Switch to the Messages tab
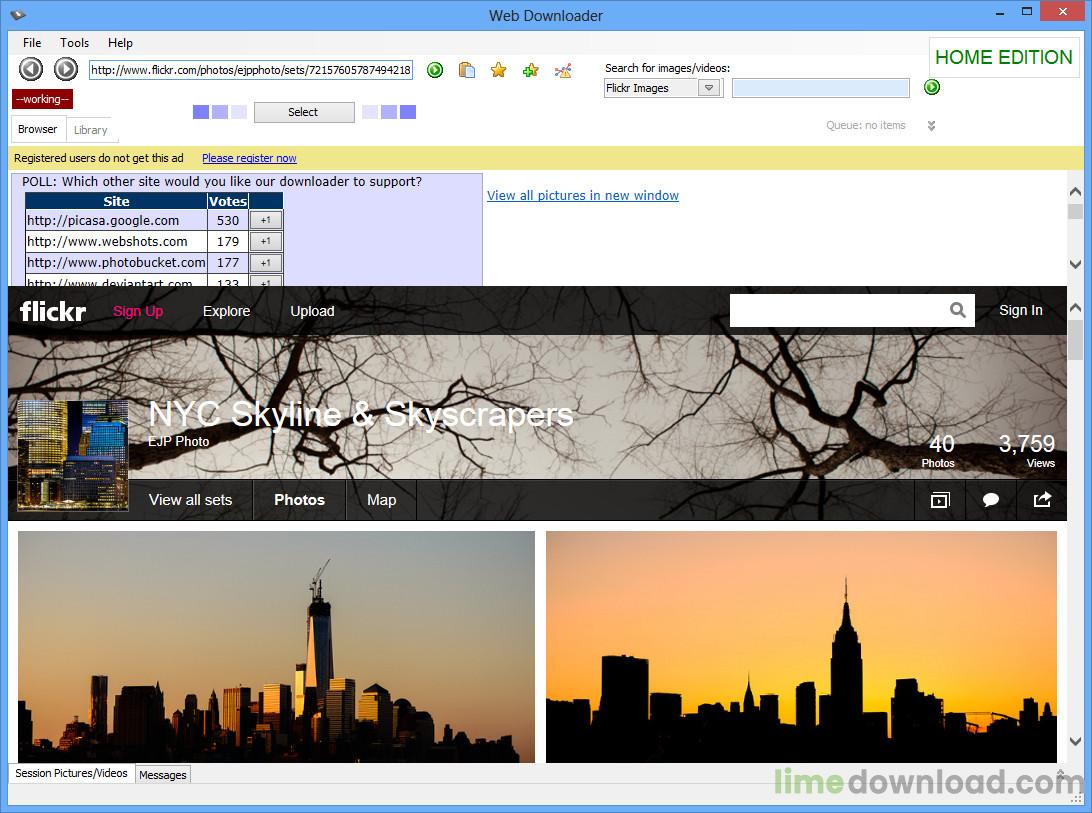1092x813 pixels. (163, 775)
